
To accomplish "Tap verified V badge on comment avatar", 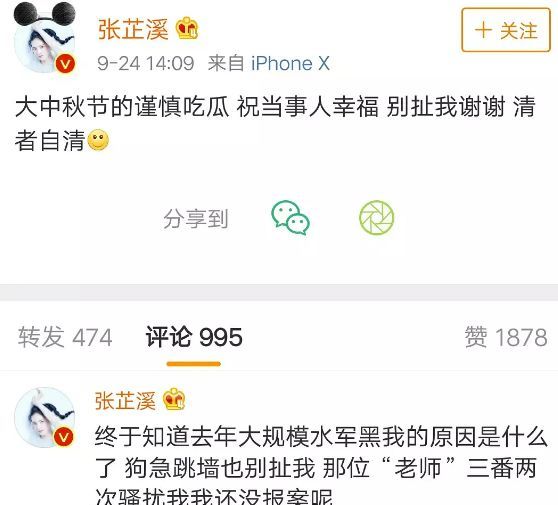I will 64,436.
